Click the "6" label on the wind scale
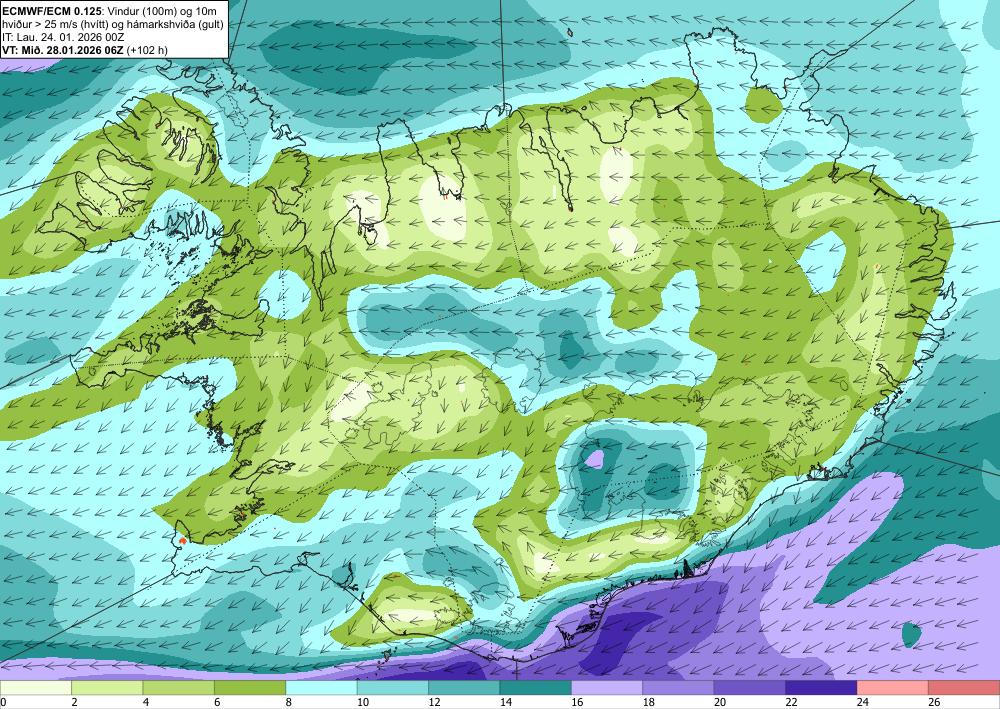Image resolution: width=1000 pixels, height=709 pixels. point(217,702)
